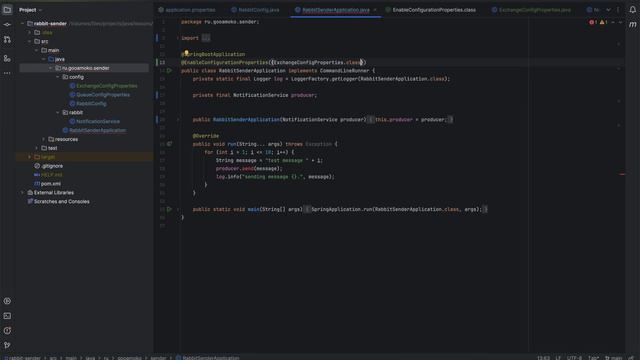Open the Terminal tool window

(x=7, y=316)
